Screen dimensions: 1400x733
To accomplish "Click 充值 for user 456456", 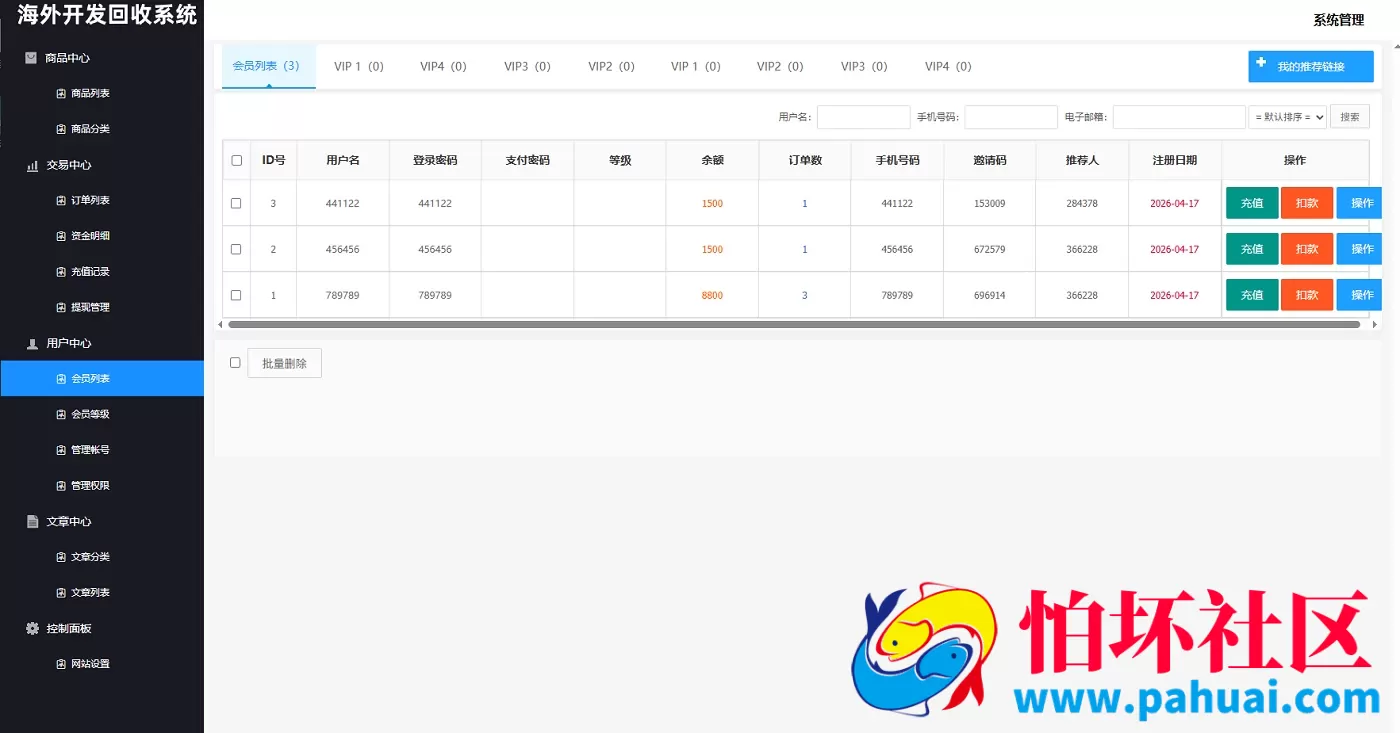I will click(1252, 249).
